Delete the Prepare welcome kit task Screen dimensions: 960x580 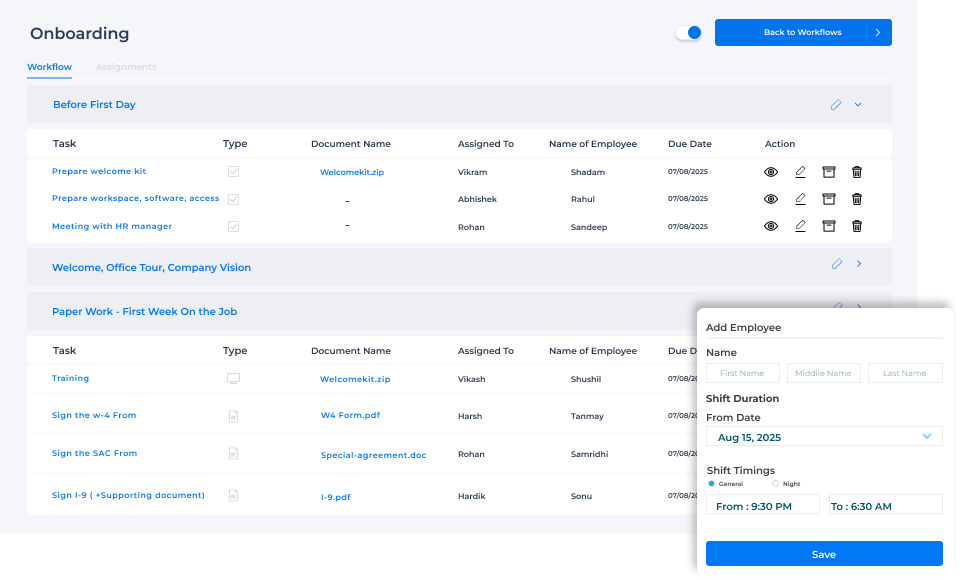pyautogui.click(x=857, y=172)
